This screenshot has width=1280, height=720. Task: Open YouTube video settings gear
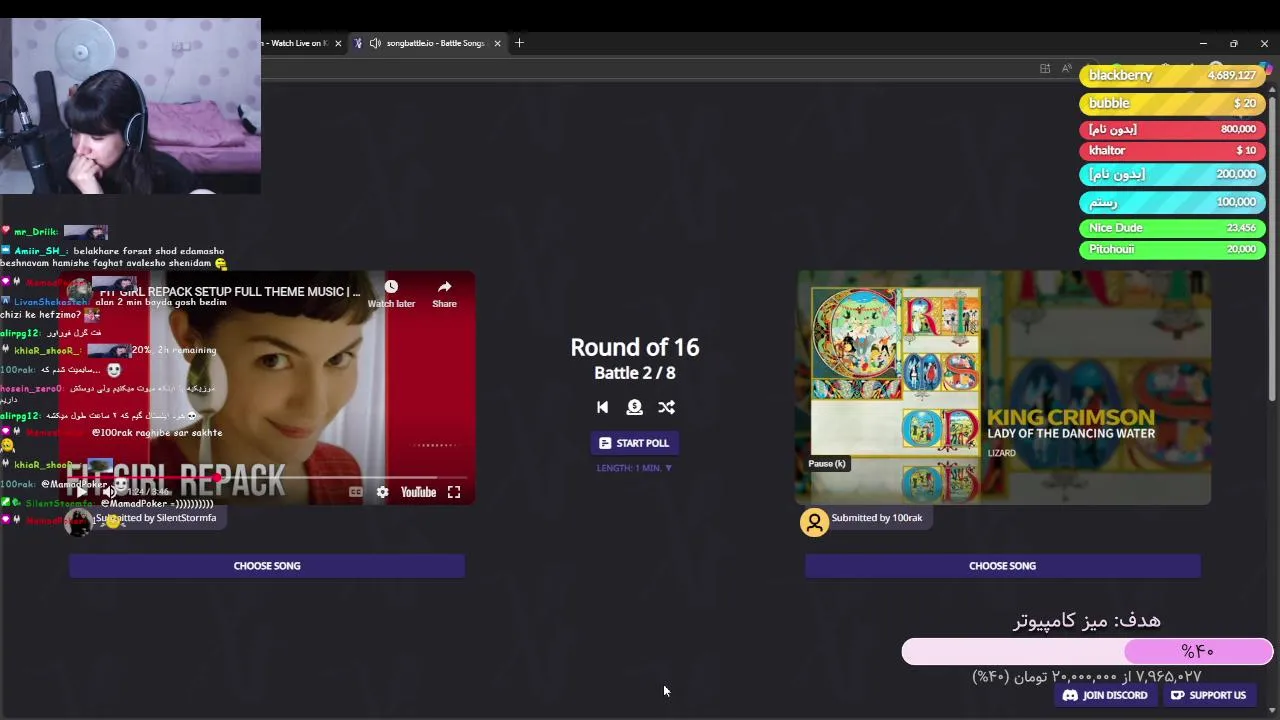(x=382, y=492)
